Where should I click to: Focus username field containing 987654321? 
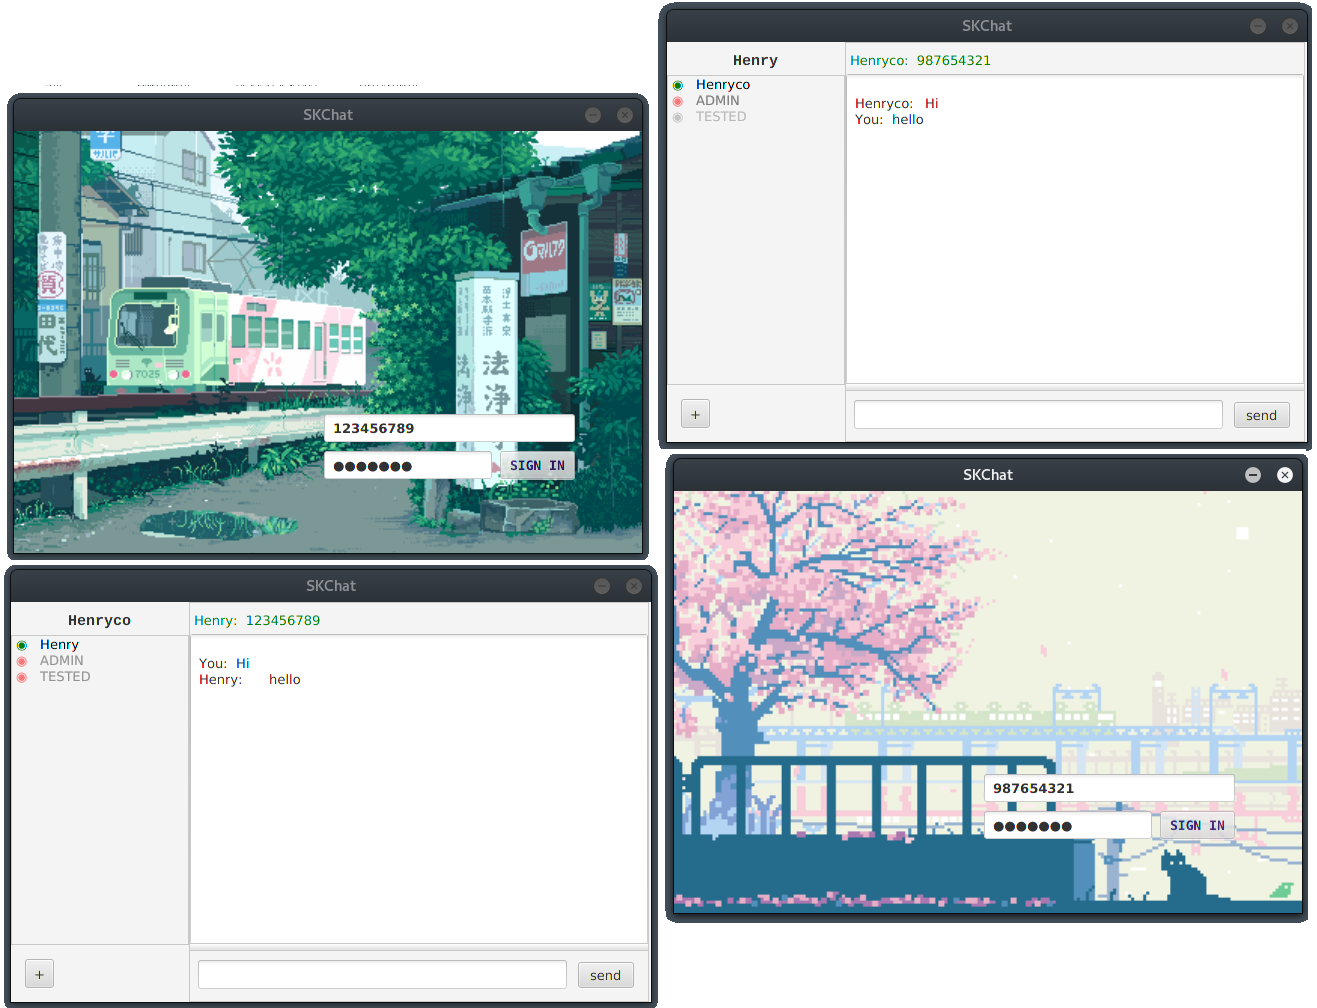click(1109, 788)
